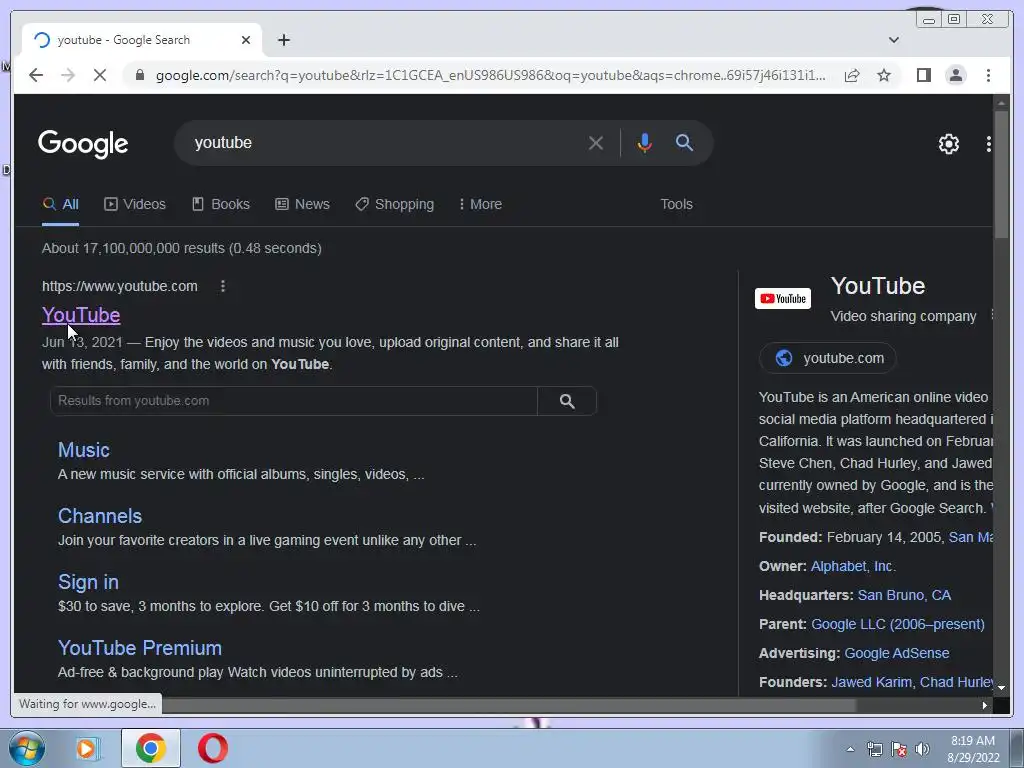Switch to the News tab
1024x768 pixels.
coord(302,204)
